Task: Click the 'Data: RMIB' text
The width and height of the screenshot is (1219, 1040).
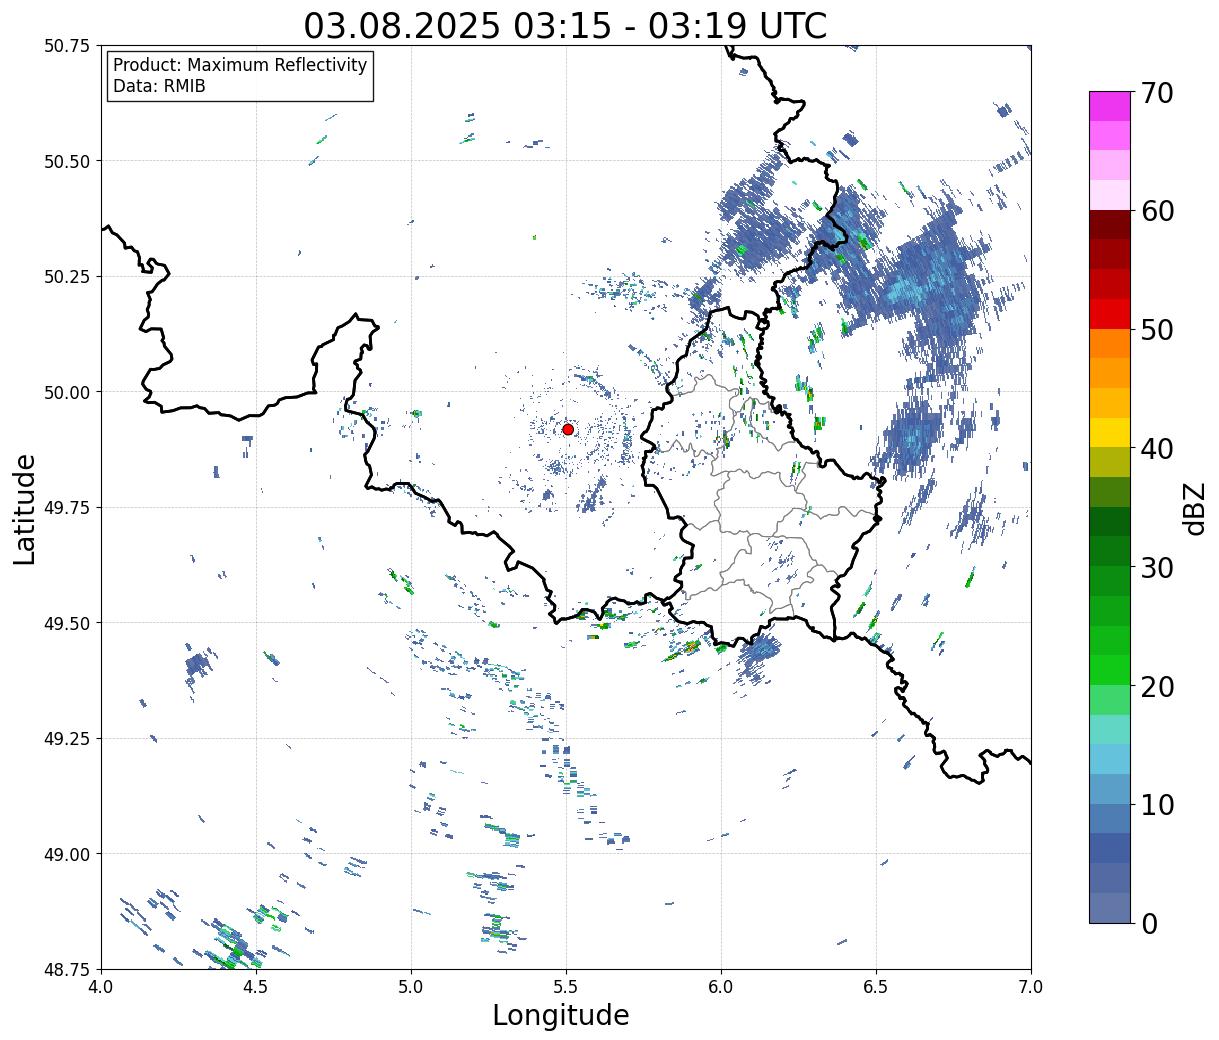Action: 159,86
